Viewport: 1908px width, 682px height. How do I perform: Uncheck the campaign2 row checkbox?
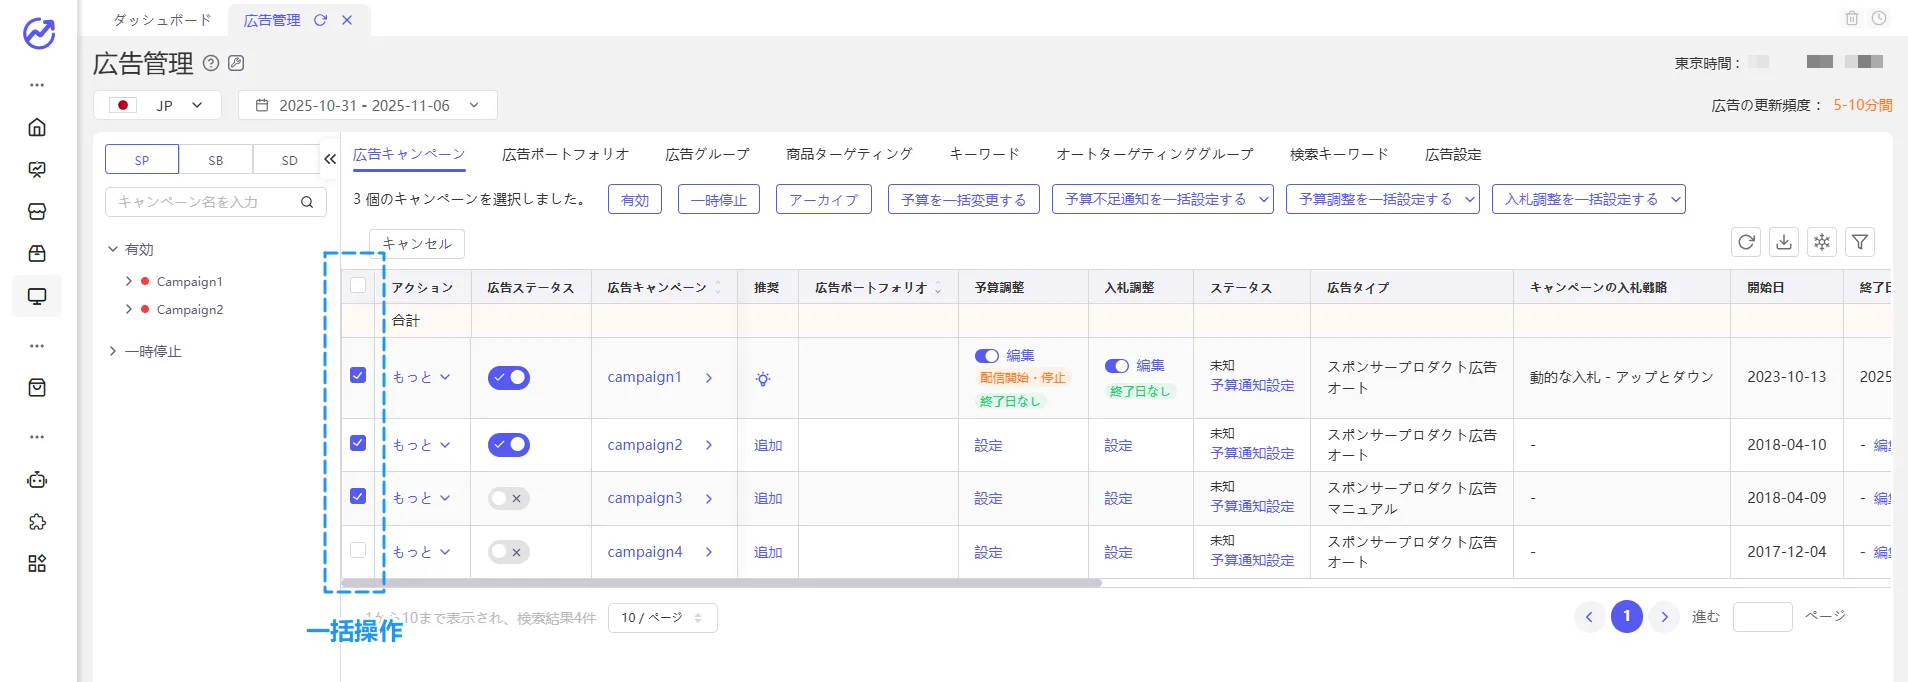click(358, 443)
